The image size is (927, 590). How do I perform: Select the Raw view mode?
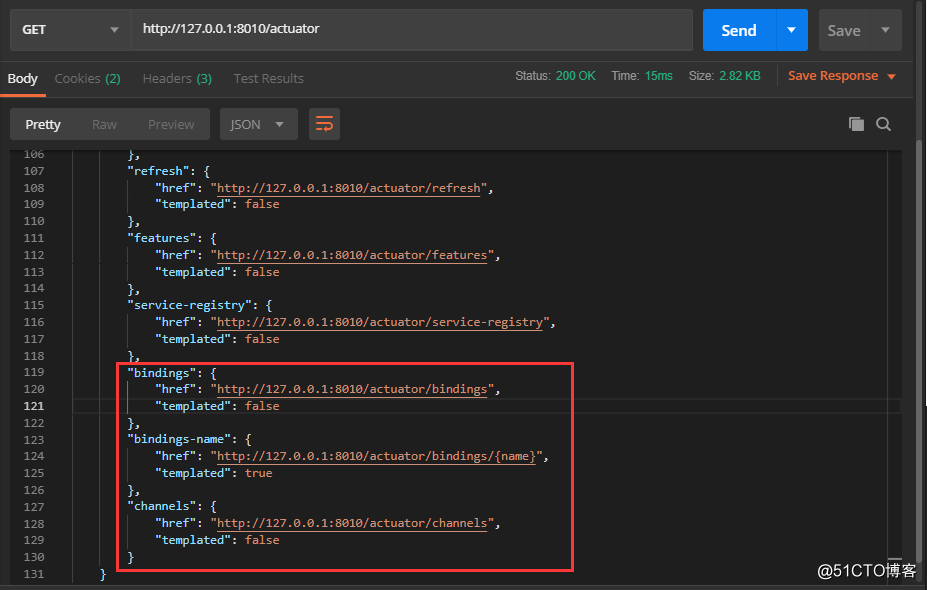(x=104, y=124)
